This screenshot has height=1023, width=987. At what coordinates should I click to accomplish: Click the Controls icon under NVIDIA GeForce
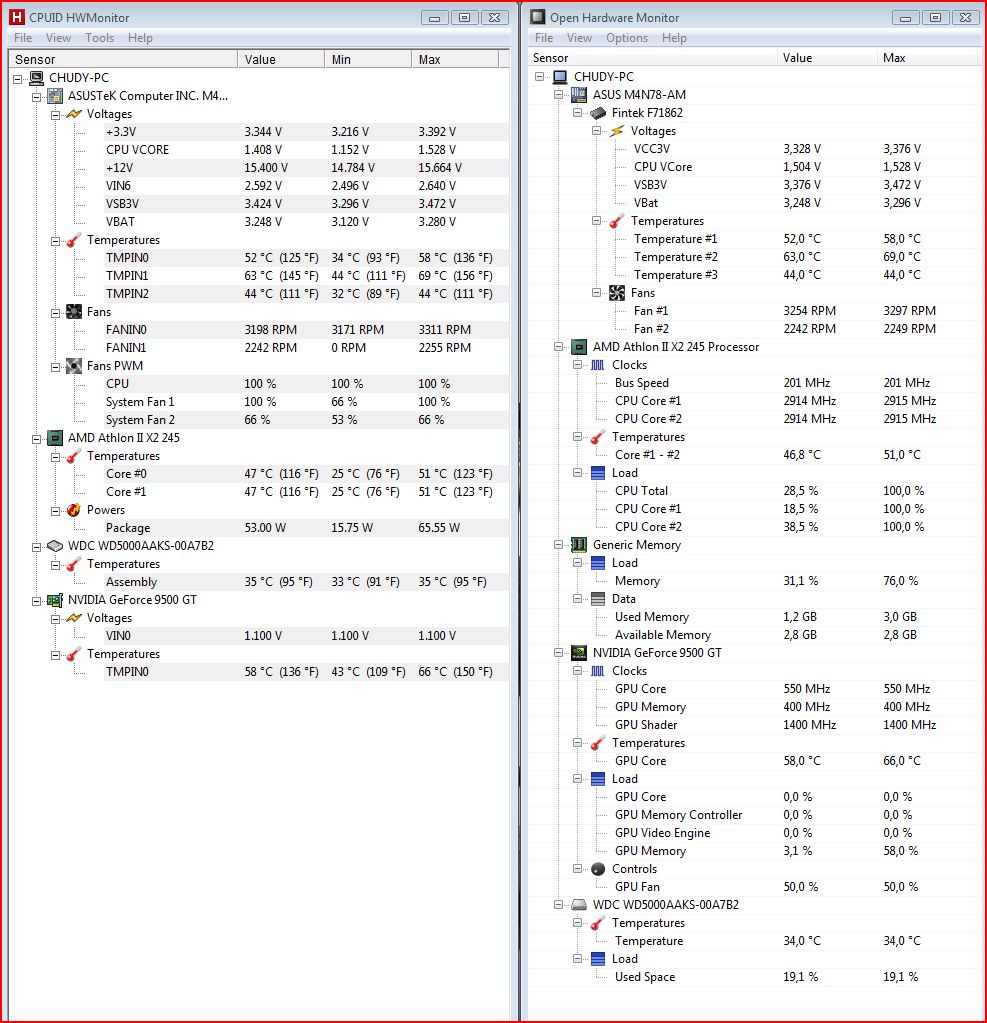[598, 869]
